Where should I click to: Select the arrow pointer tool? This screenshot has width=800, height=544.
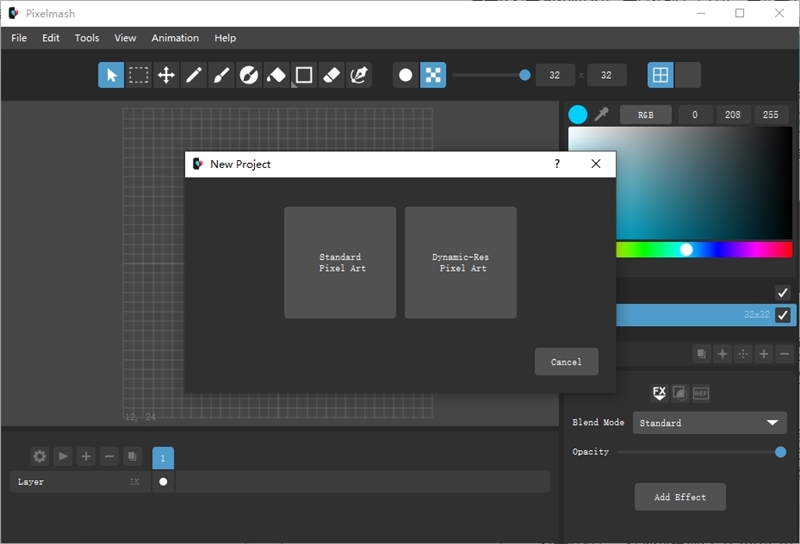pyautogui.click(x=111, y=75)
